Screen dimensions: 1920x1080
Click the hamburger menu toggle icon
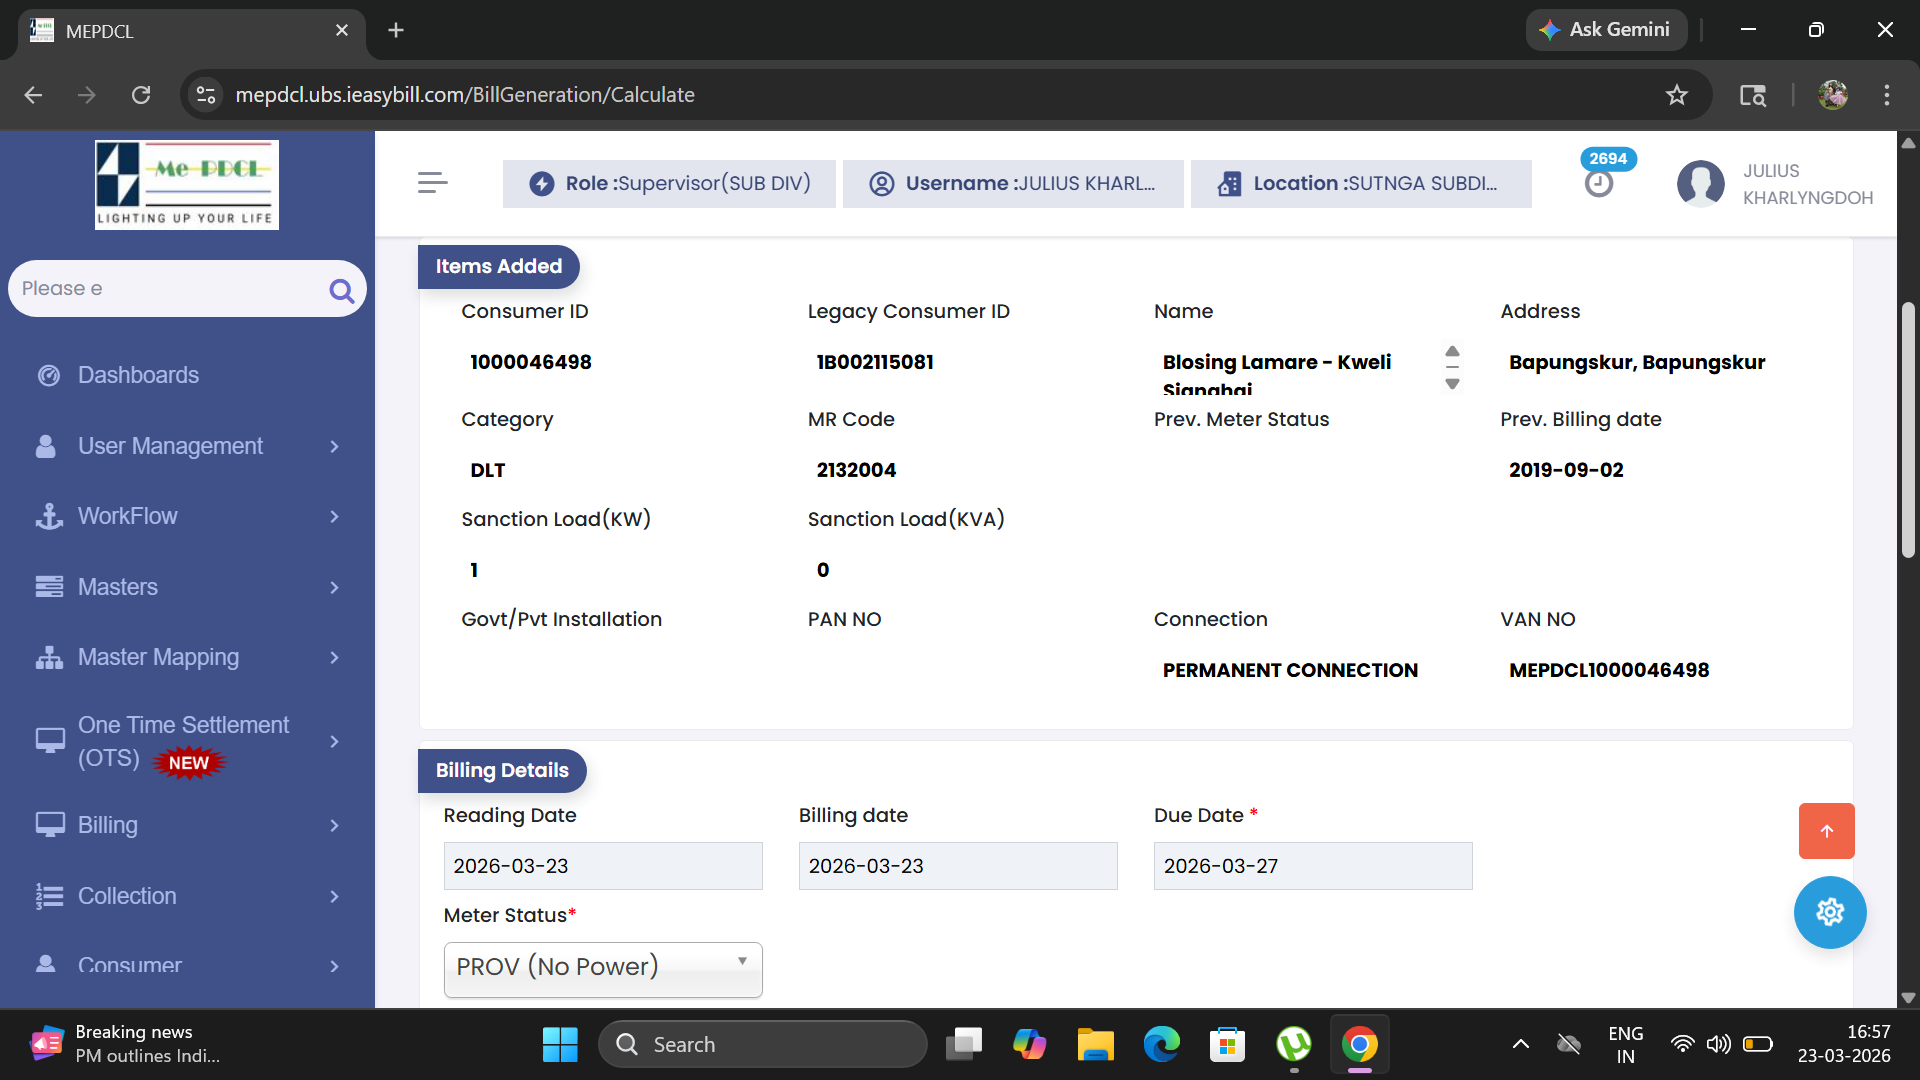click(432, 183)
